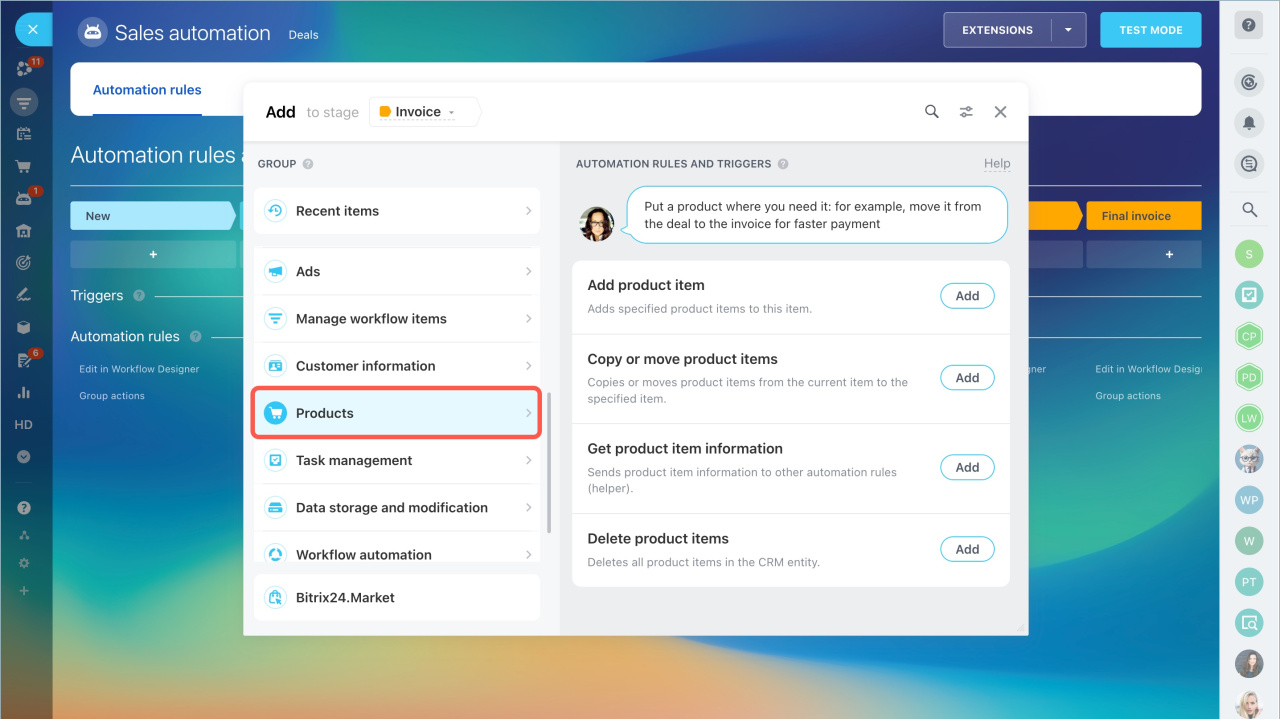Add the Copy or move product items rule
This screenshot has height=719, width=1280.
point(966,378)
